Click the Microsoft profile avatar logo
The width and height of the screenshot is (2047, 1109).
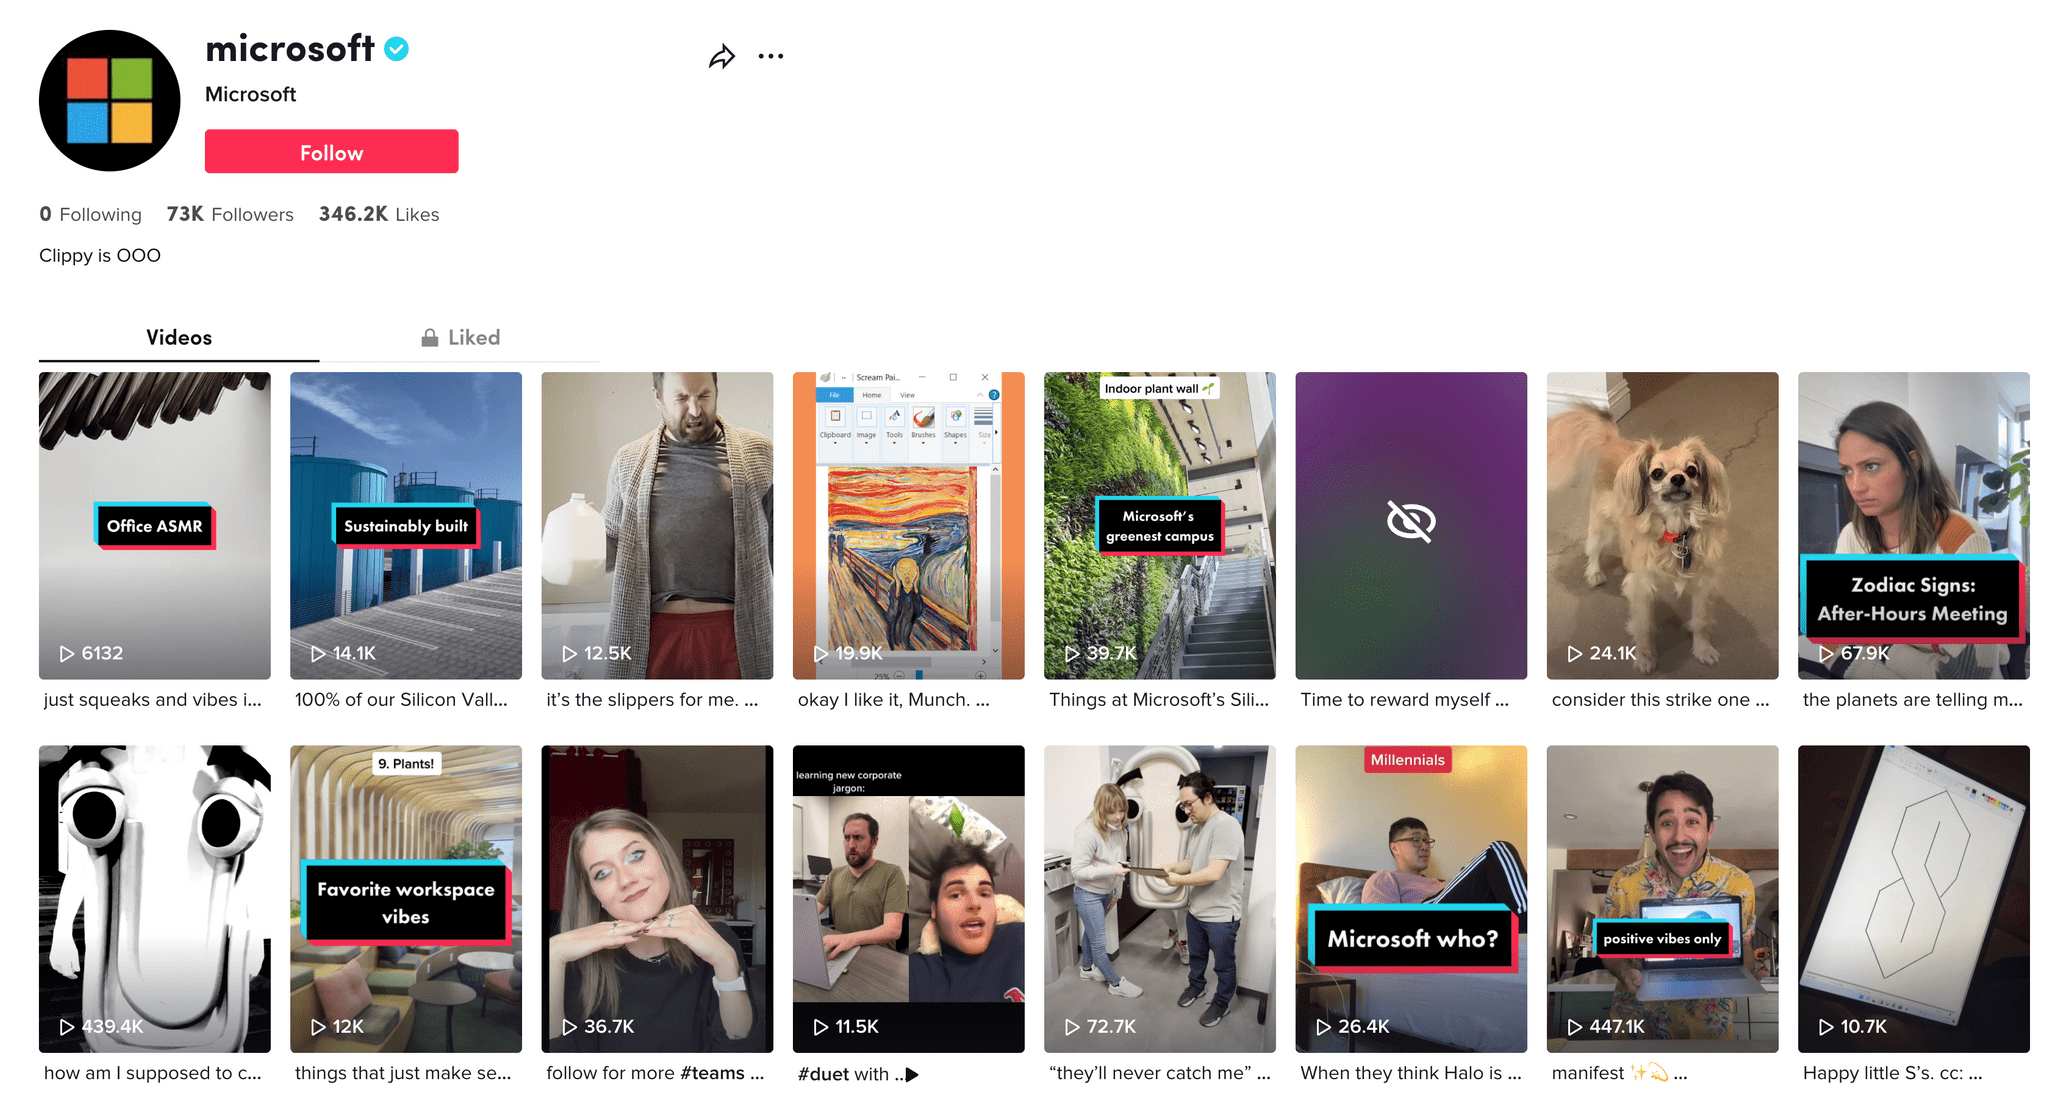coord(110,101)
